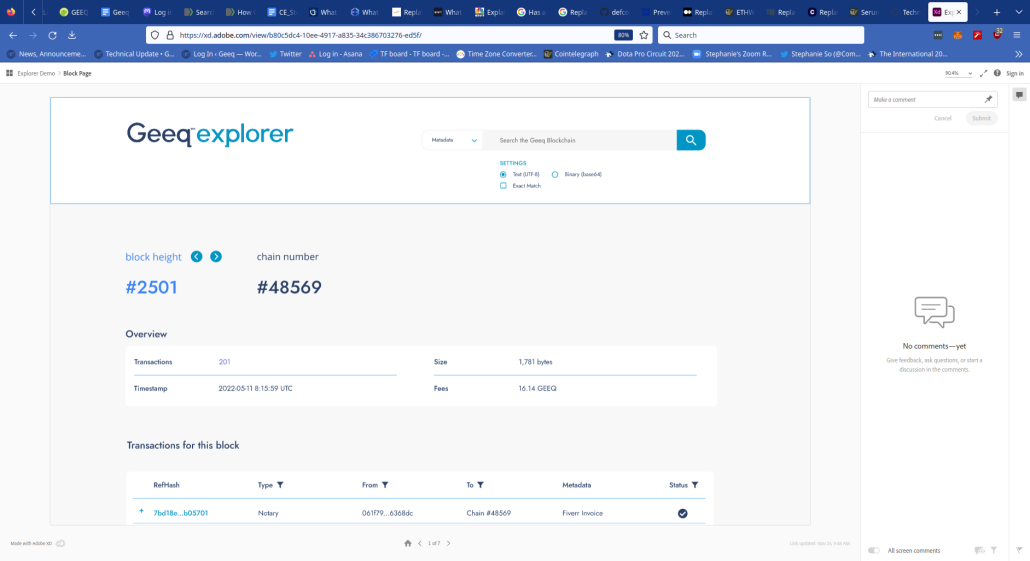Go to the previous block height
1030x561 pixels.
pyautogui.click(x=196, y=257)
